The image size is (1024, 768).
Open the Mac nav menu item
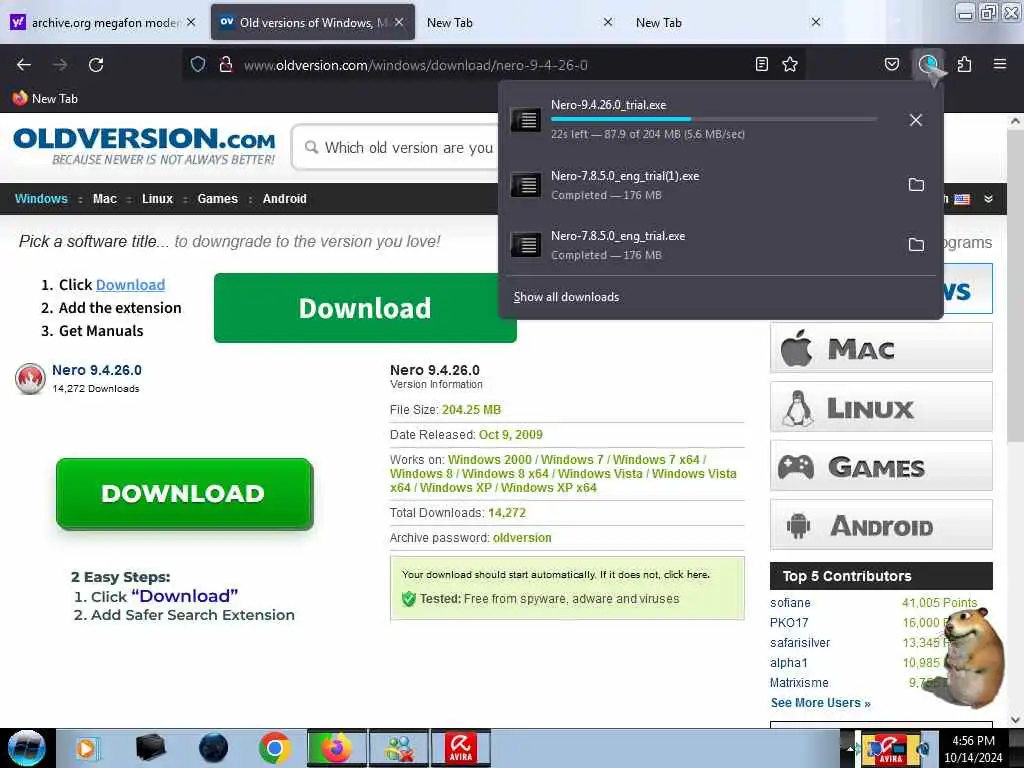[x=104, y=199]
